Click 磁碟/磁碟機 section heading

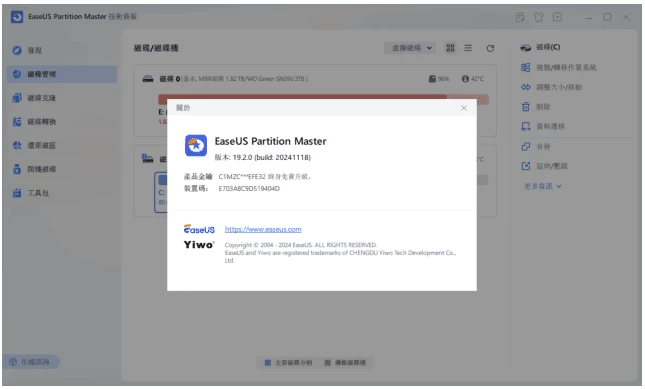pos(156,48)
